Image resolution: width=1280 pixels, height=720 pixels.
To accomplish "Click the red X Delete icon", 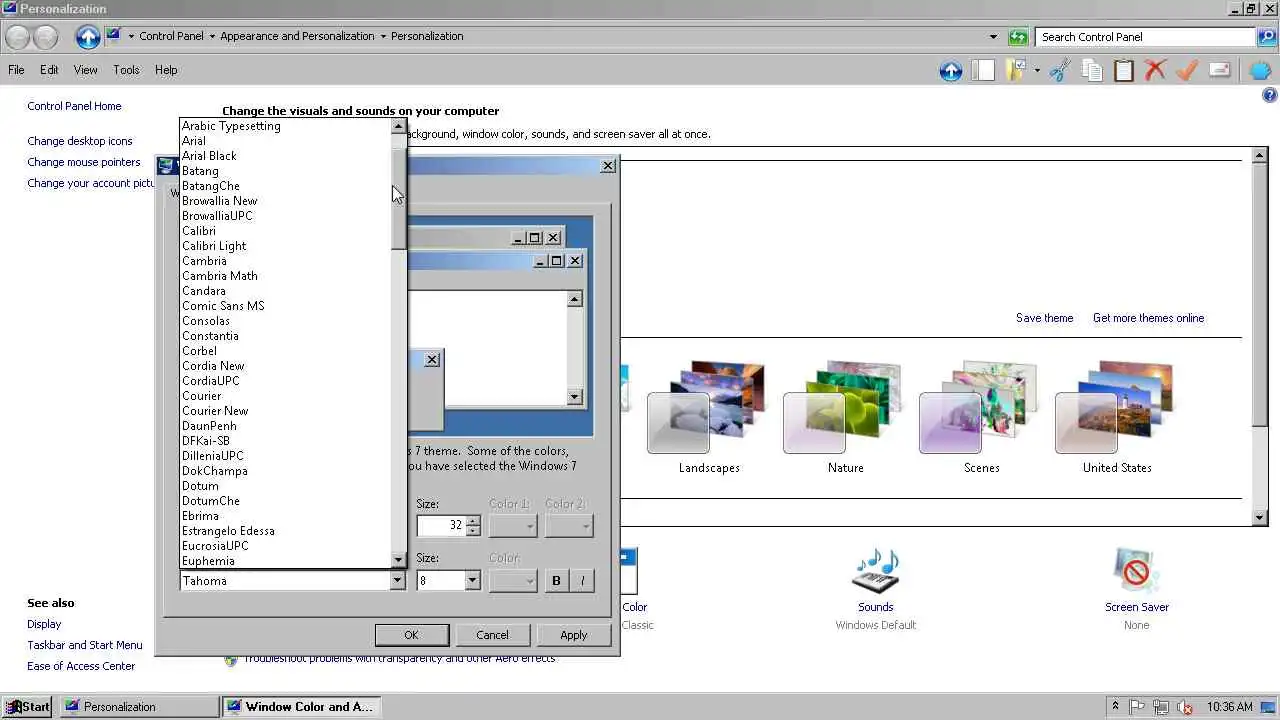I will (1156, 70).
